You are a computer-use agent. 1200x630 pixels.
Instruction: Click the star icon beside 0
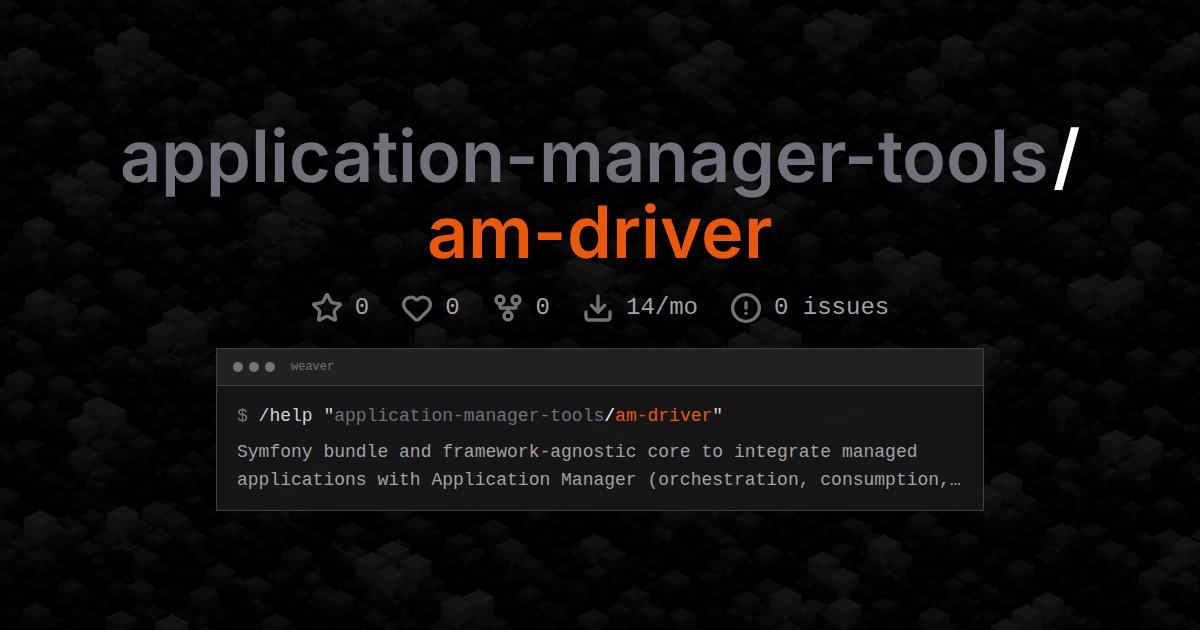tap(327, 307)
